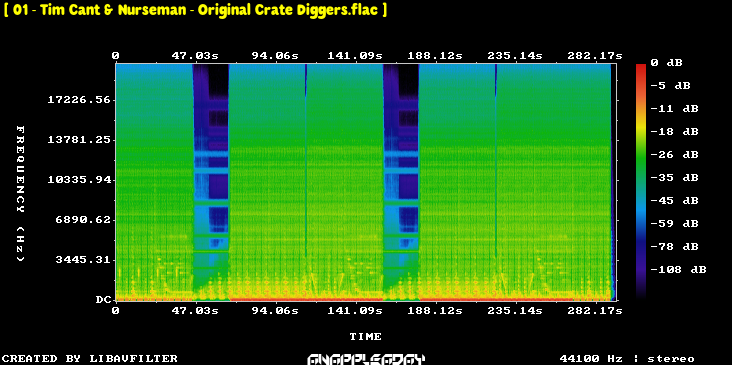Click the top '188.12s' time label
This screenshot has height=365, width=732.
click(x=435, y=56)
